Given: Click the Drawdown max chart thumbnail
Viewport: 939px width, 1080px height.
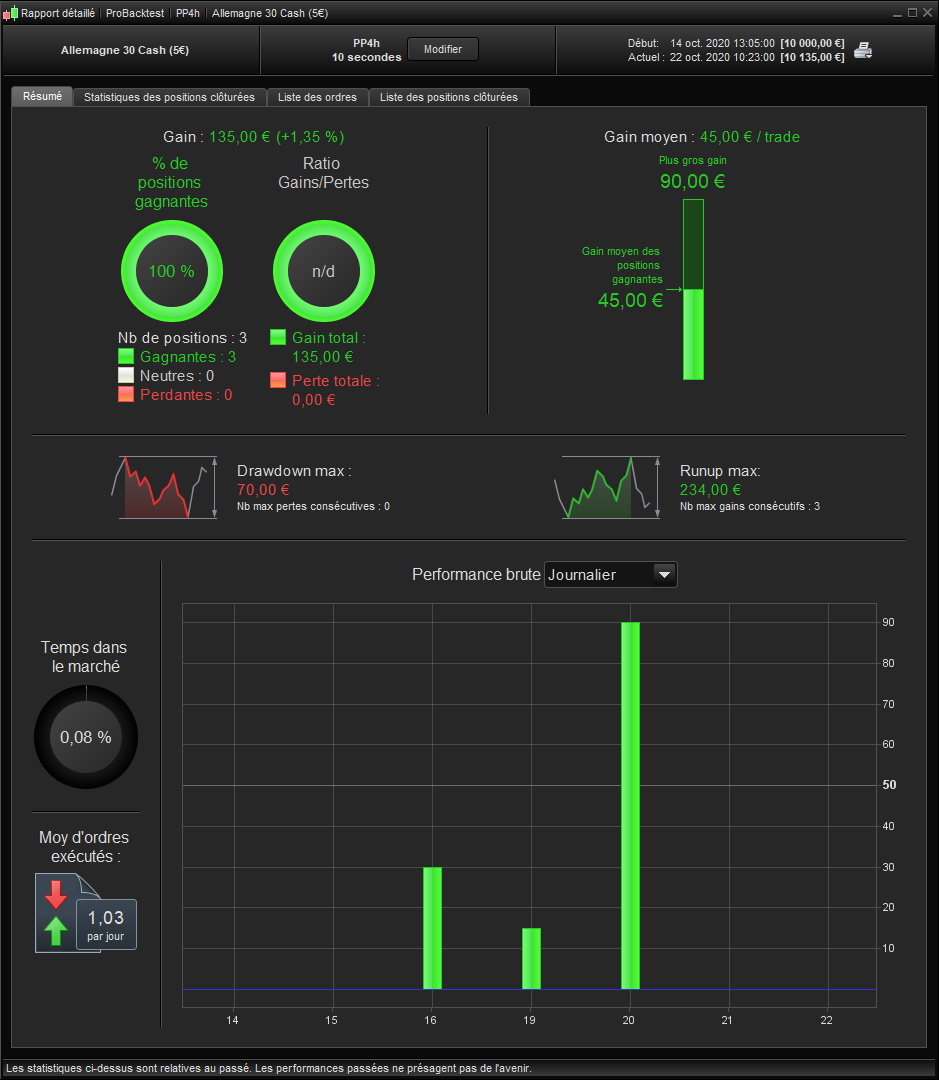Looking at the screenshot, I should (164, 487).
